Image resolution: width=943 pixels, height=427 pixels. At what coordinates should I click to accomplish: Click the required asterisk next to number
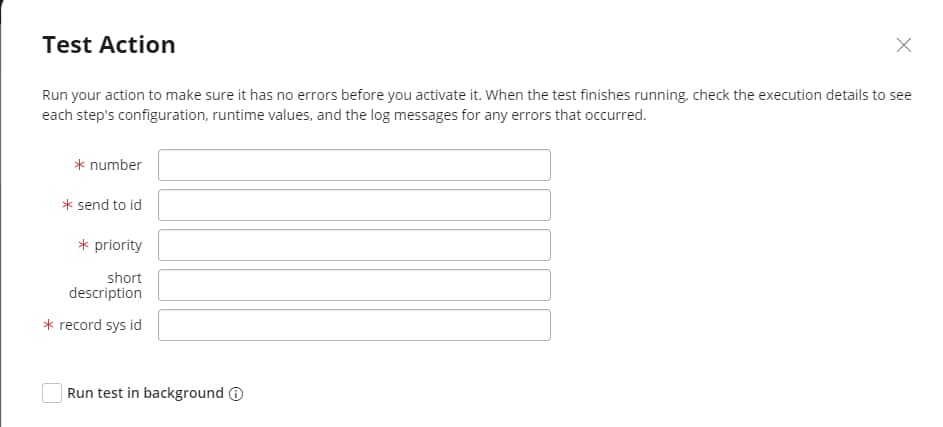pos(81,165)
